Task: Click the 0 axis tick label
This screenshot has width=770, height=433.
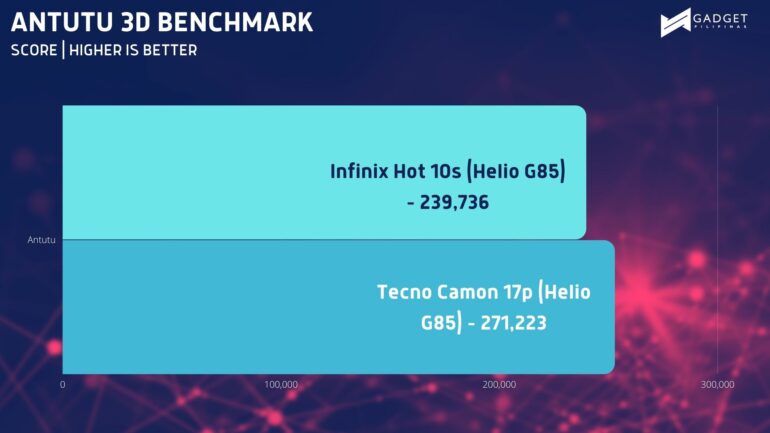Action: [62, 384]
